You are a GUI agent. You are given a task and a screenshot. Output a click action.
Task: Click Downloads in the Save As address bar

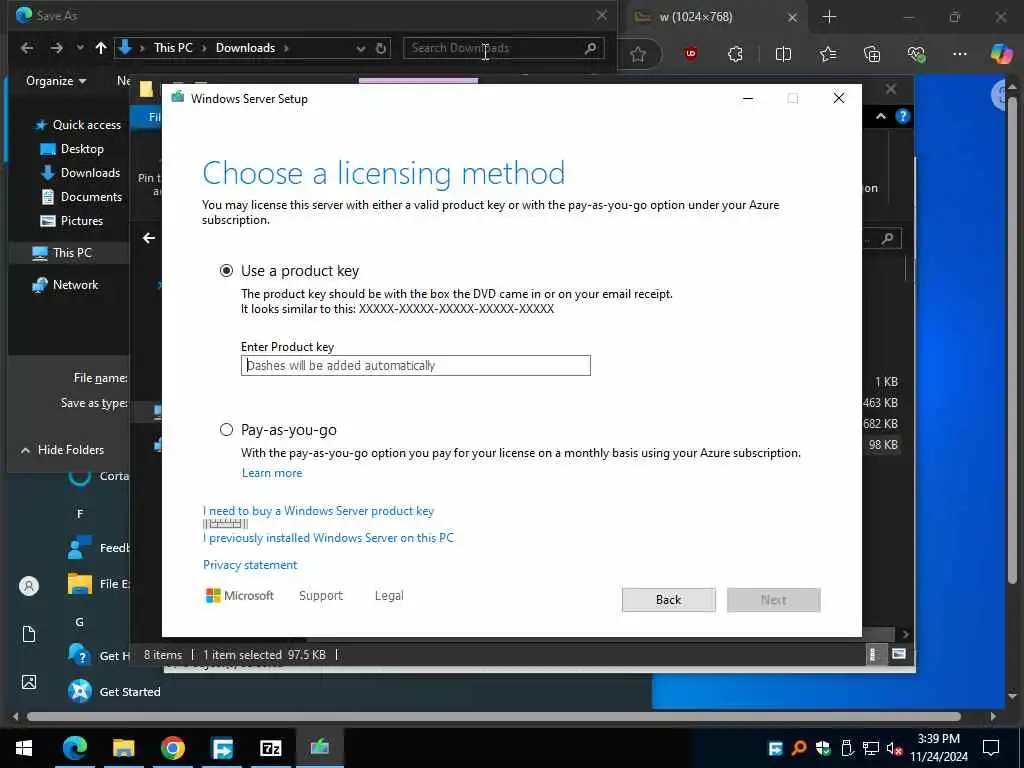[246, 48]
